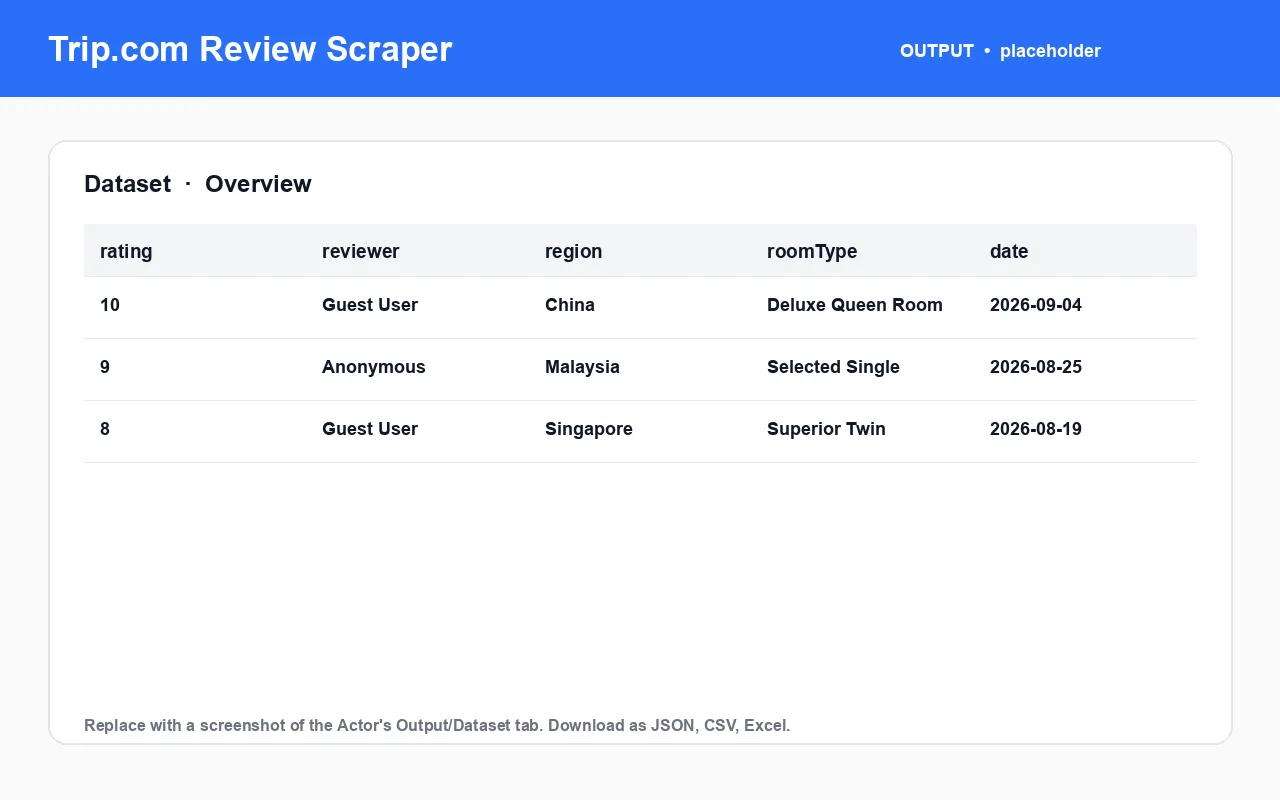Viewport: 1280px width, 800px height.
Task: Click the OUTPUT label in header
Action: point(937,51)
